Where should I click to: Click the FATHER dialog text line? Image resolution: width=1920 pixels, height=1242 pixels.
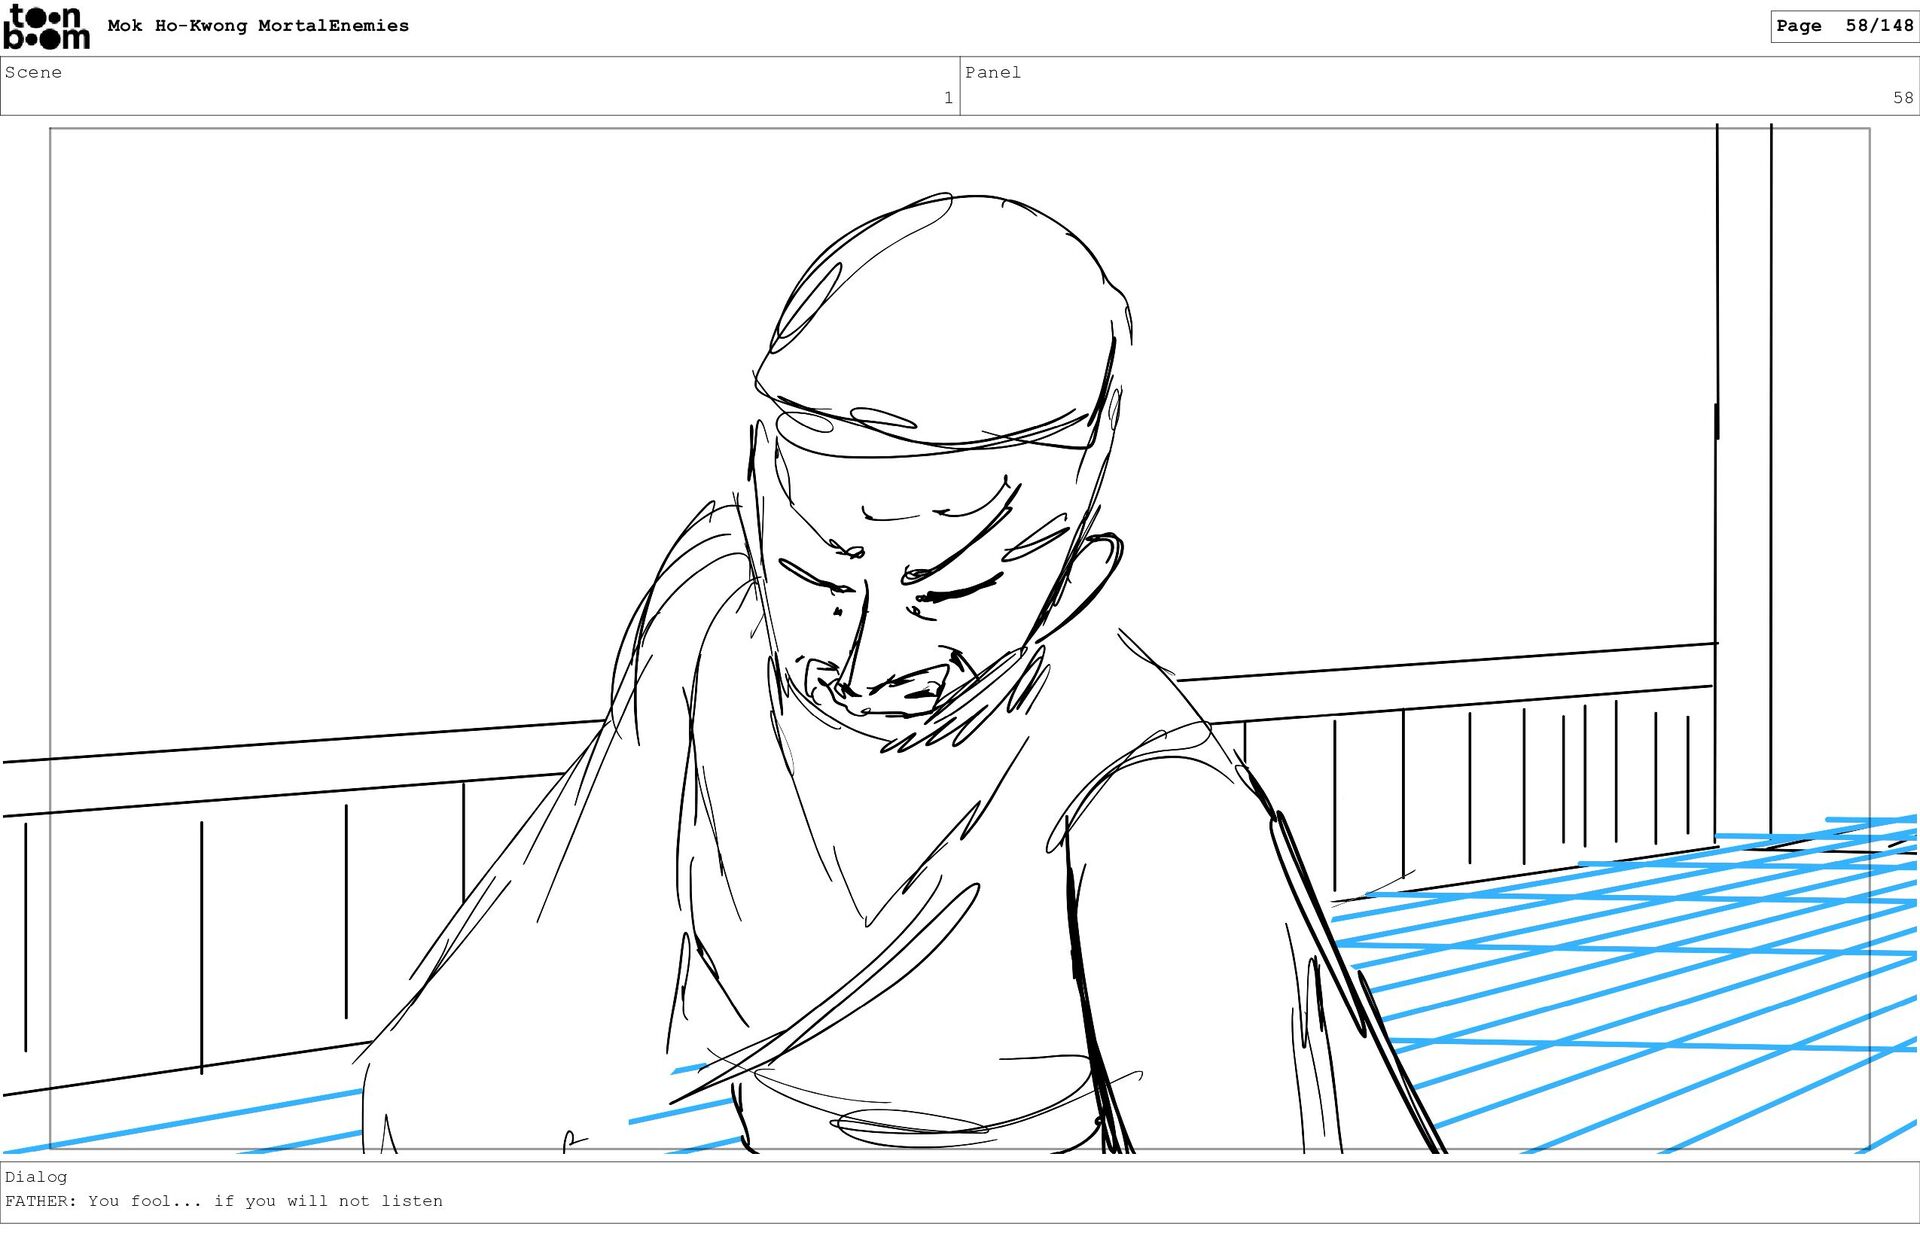pyautogui.click(x=224, y=1201)
